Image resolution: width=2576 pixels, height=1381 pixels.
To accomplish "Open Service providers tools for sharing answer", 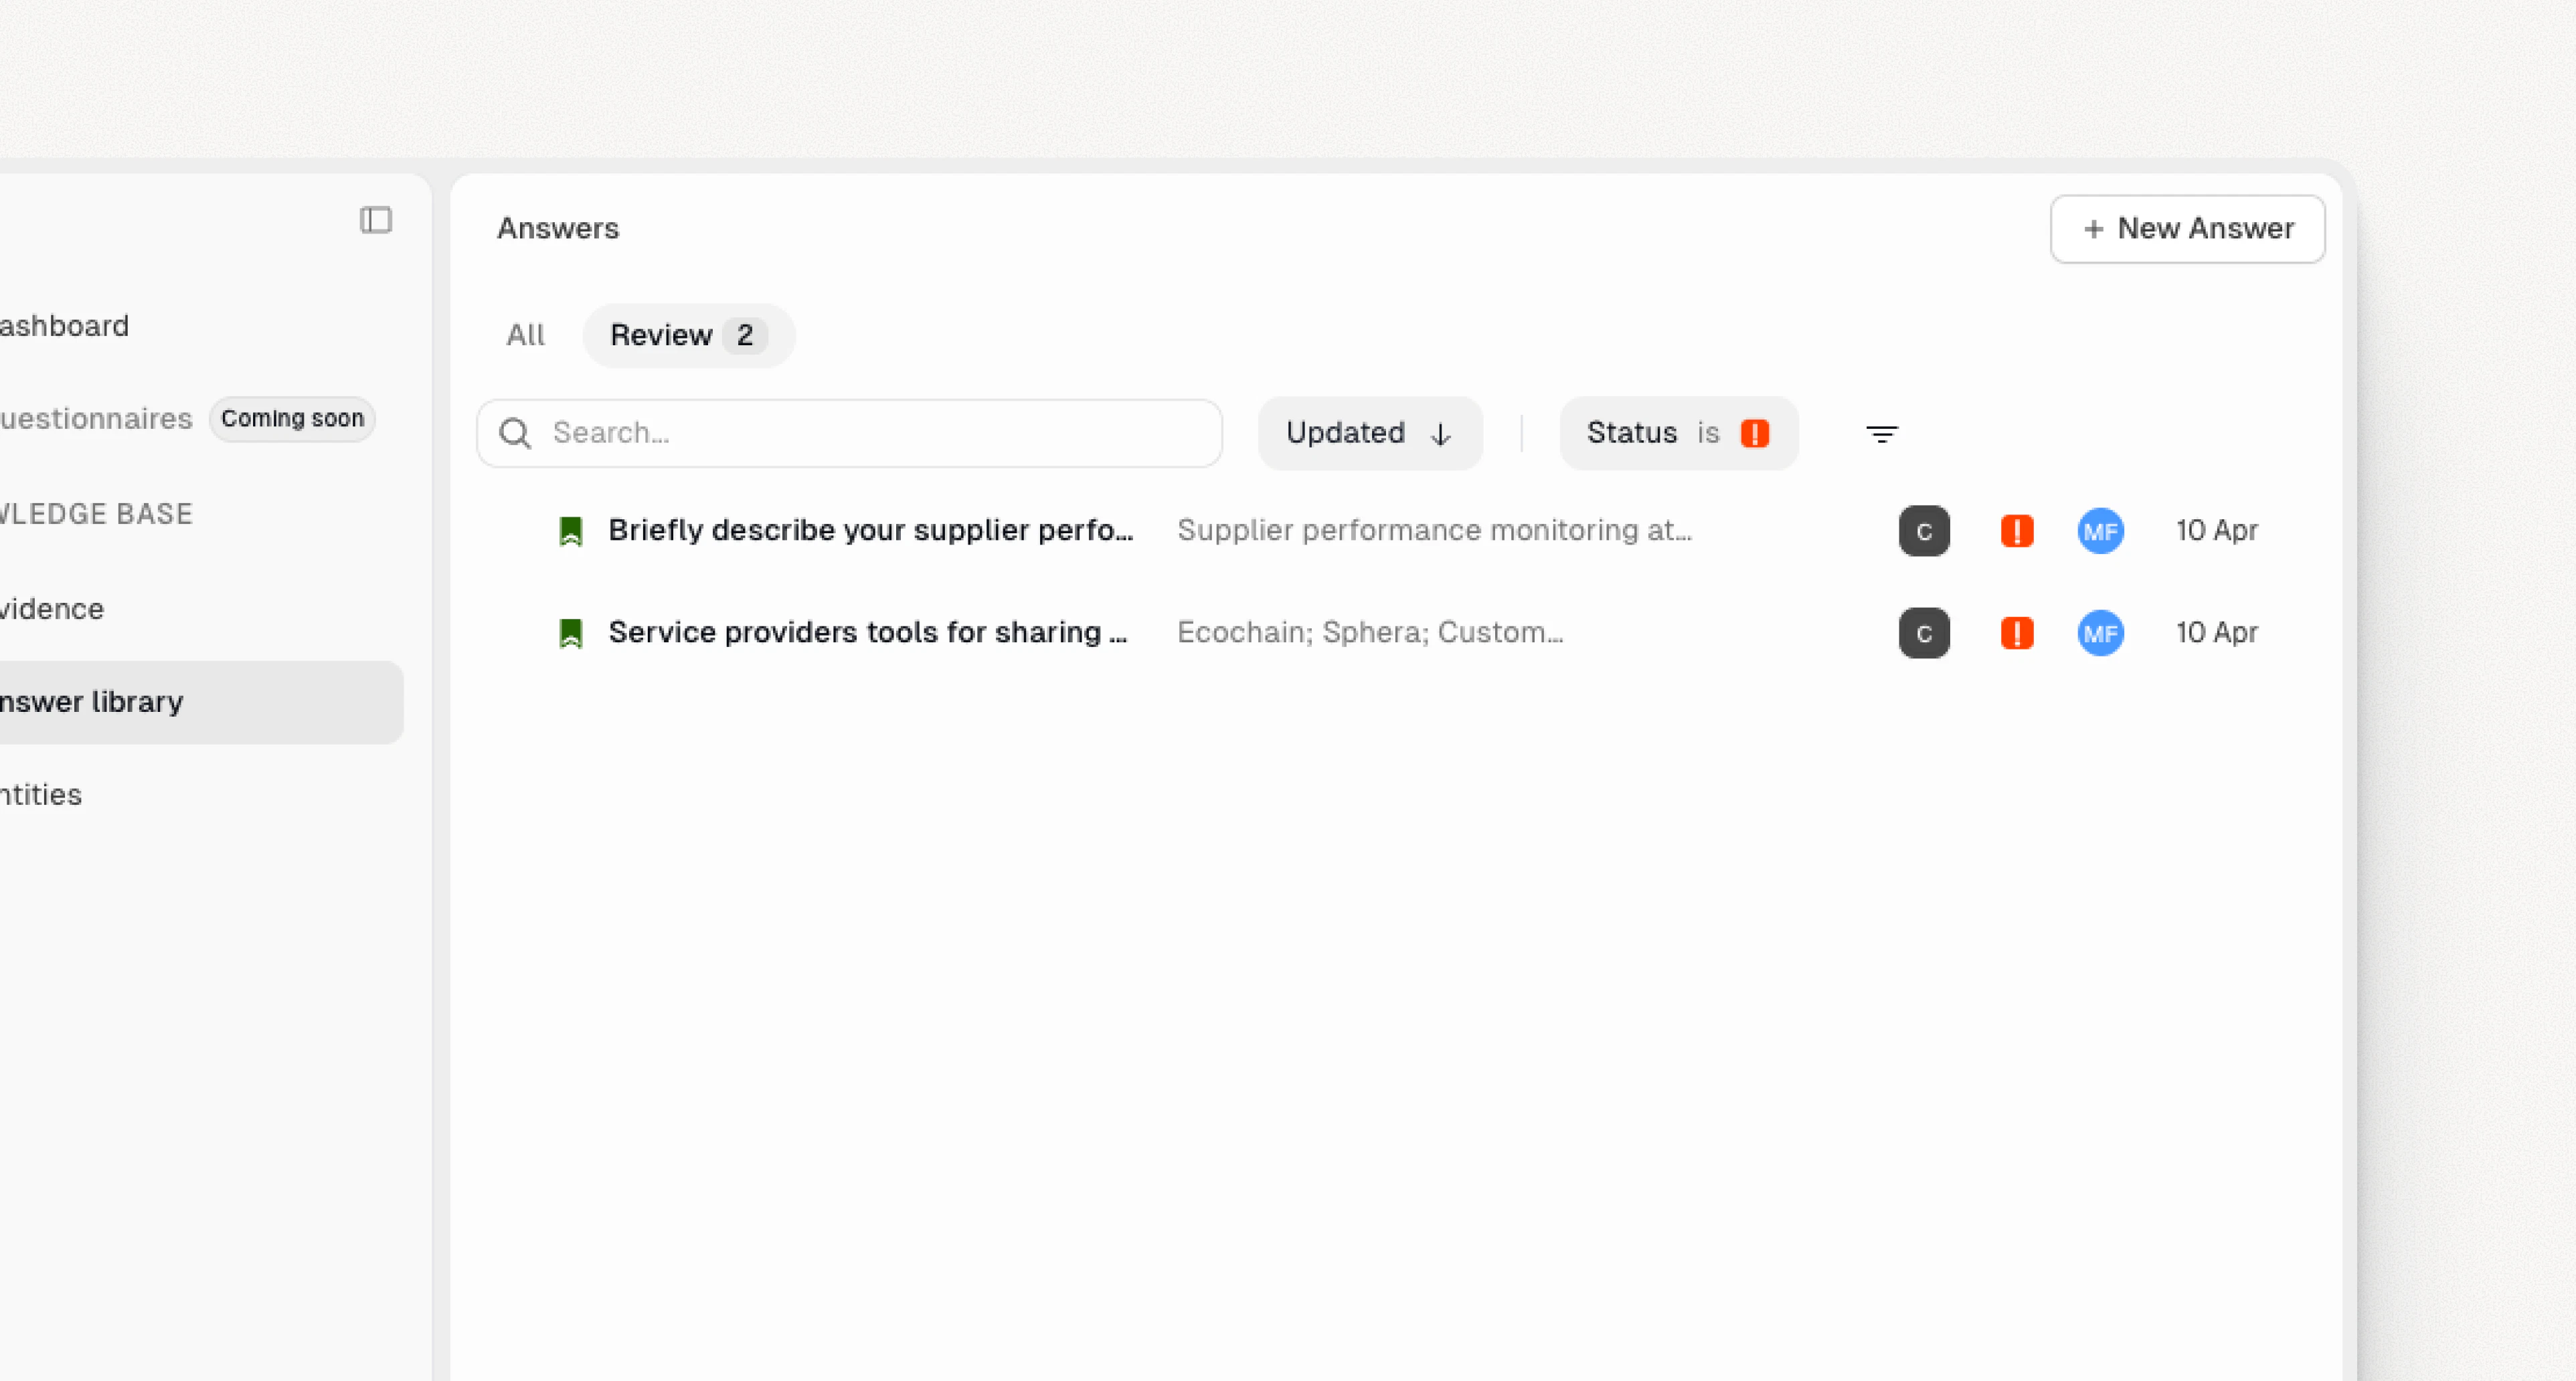I will [867, 632].
